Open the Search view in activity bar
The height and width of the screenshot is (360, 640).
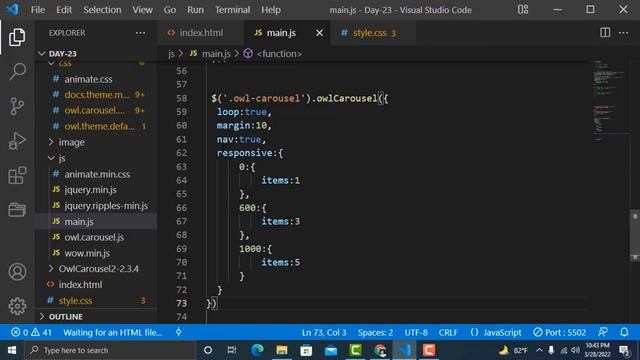[17, 71]
